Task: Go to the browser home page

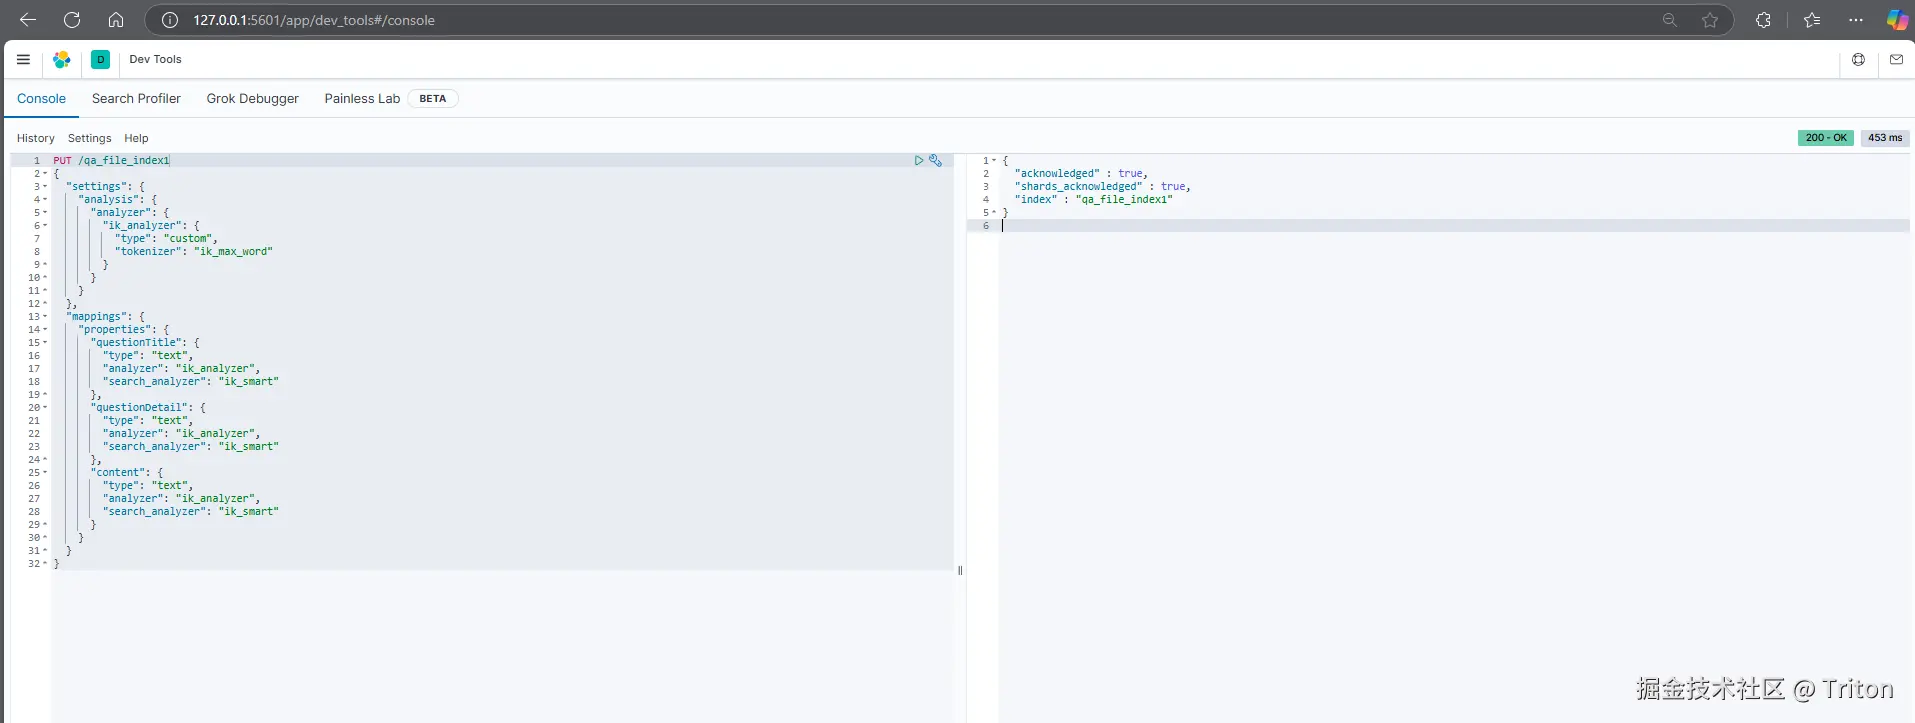Action: 116,20
